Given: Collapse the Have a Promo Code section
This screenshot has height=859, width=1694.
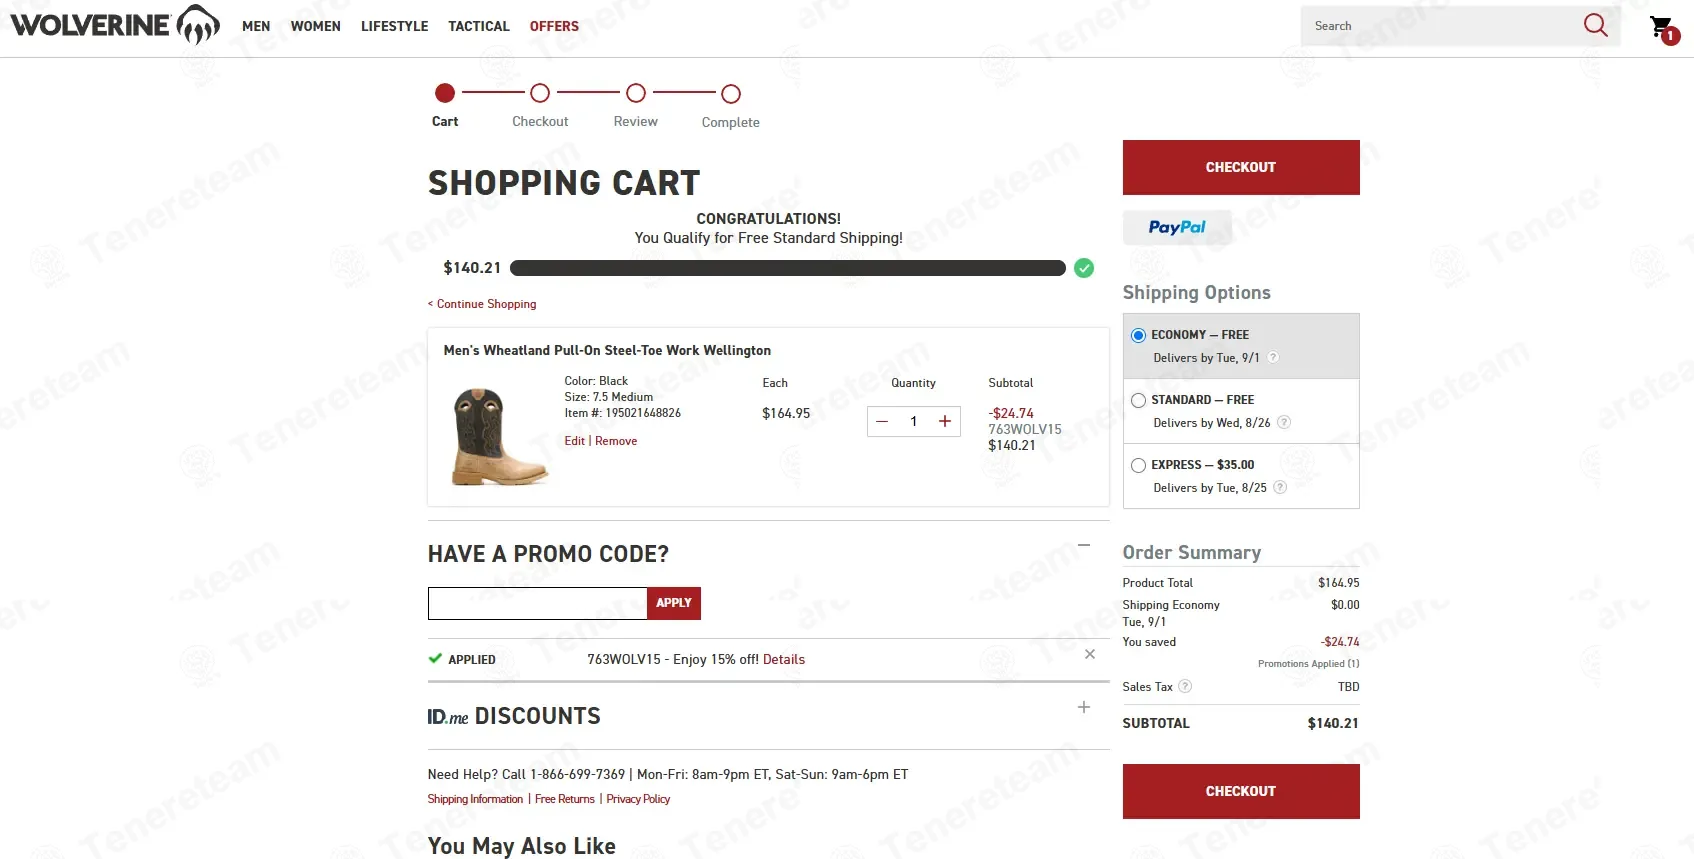Looking at the screenshot, I should click(x=1084, y=546).
